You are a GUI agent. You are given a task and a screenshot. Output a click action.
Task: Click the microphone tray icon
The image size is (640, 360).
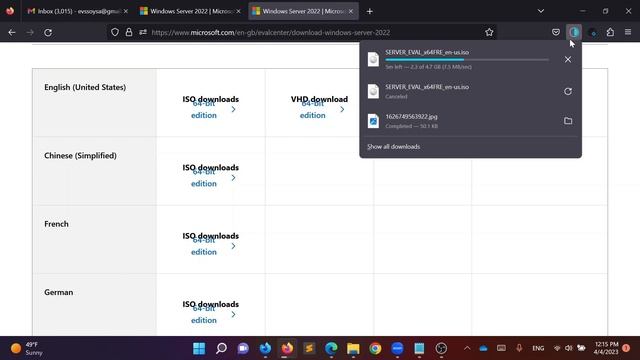point(519,349)
